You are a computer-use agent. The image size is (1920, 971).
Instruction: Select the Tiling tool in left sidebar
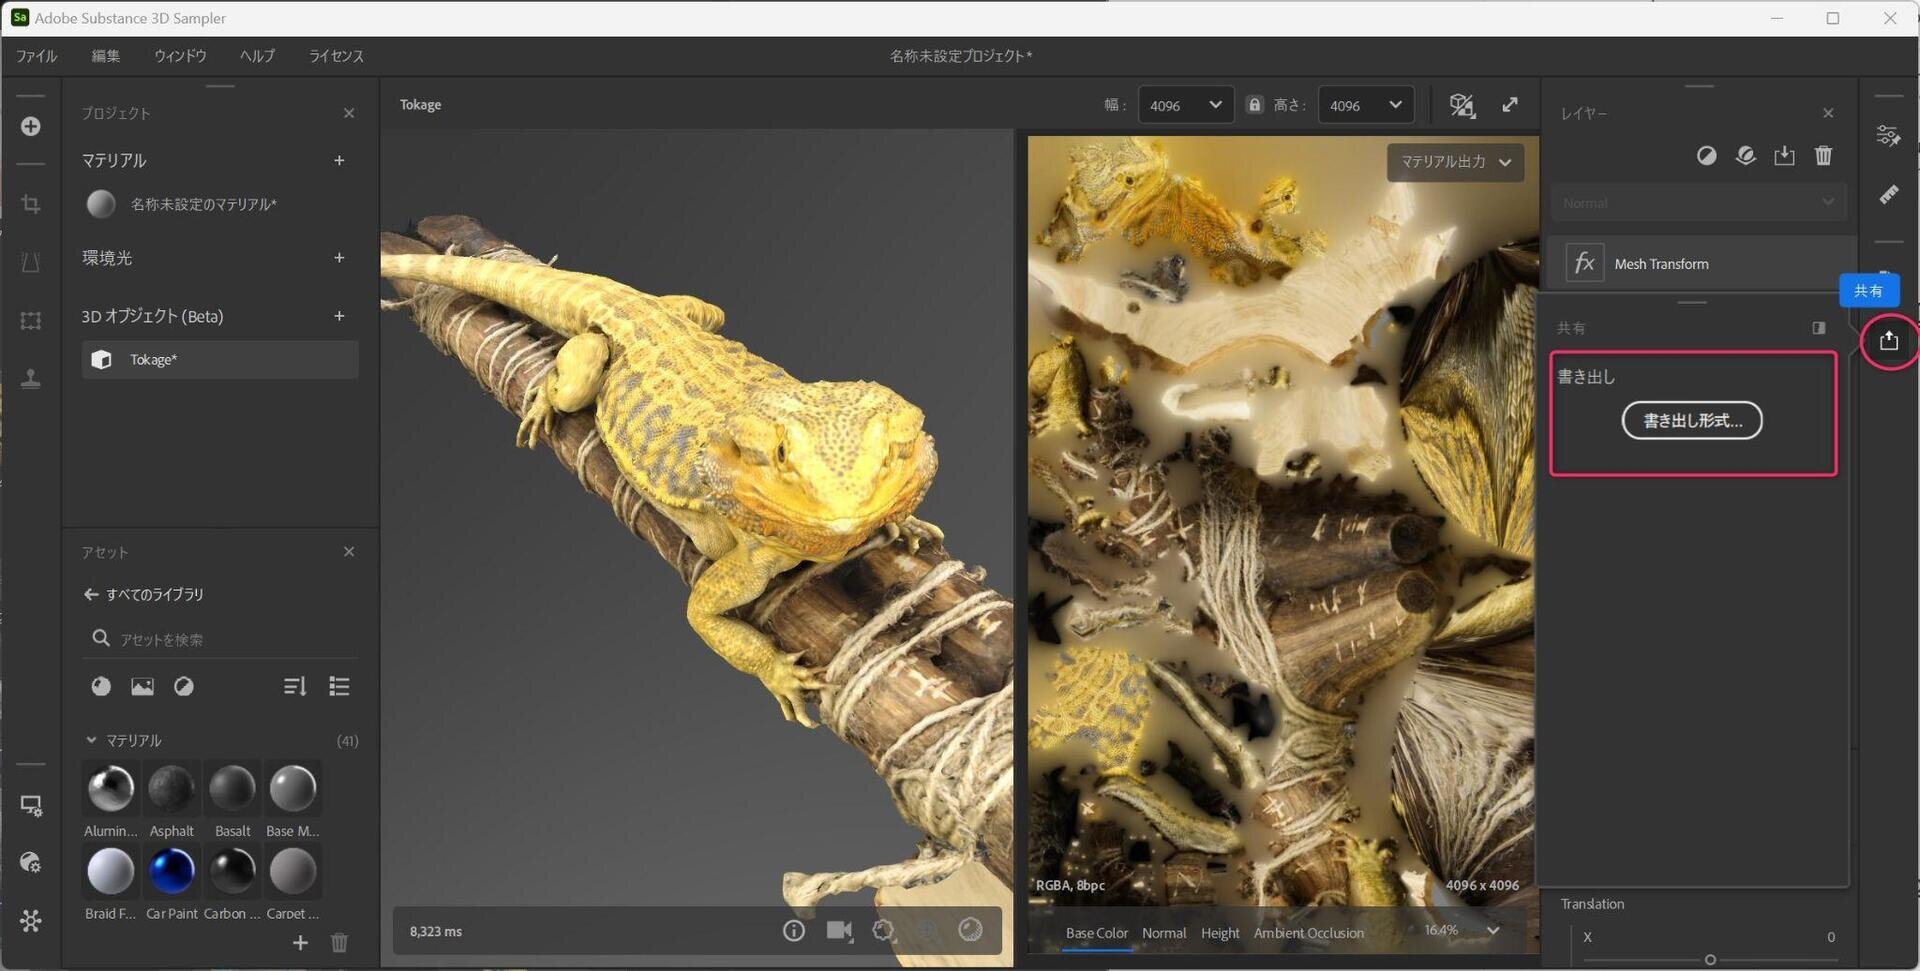pyautogui.click(x=31, y=320)
